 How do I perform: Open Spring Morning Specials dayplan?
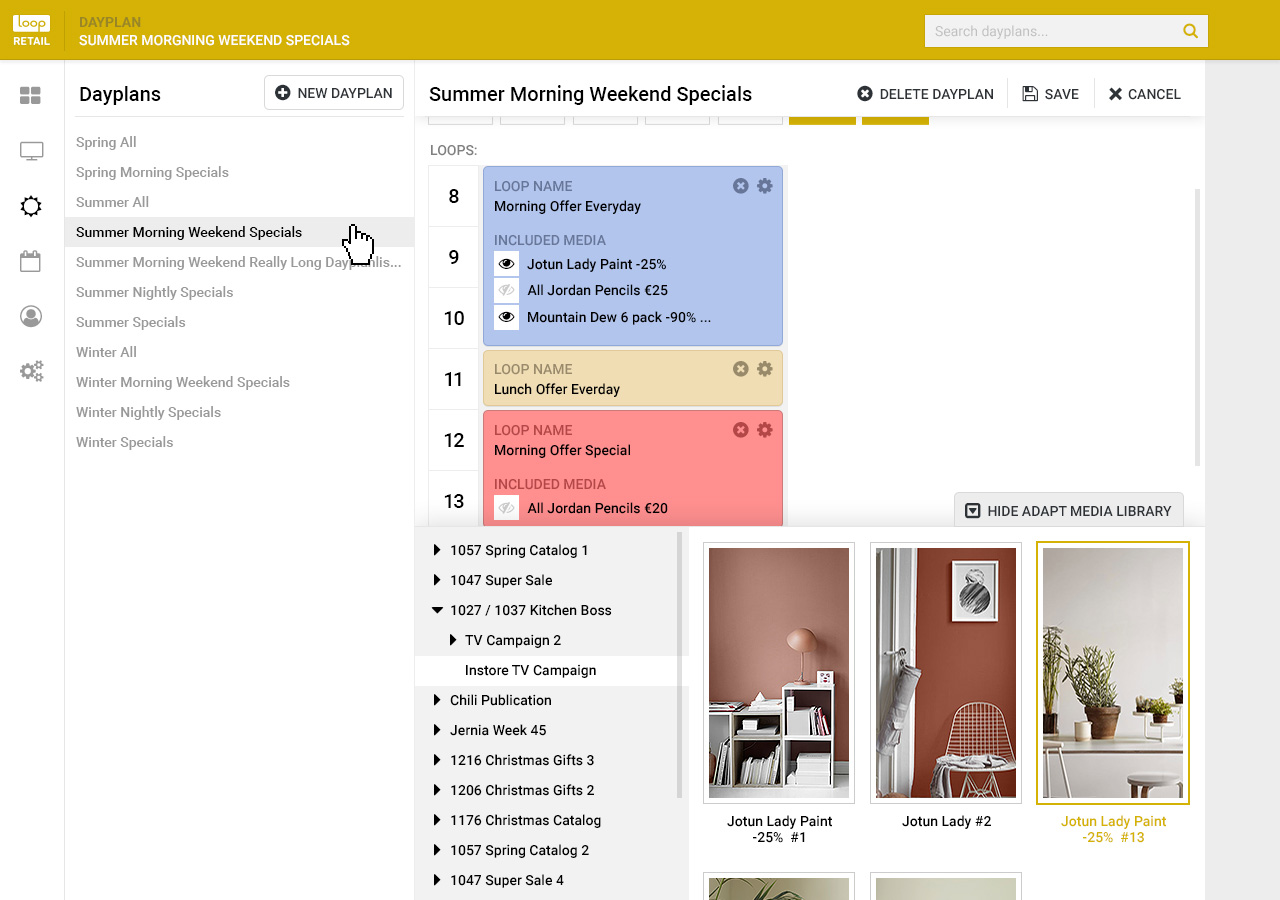pos(152,172)
